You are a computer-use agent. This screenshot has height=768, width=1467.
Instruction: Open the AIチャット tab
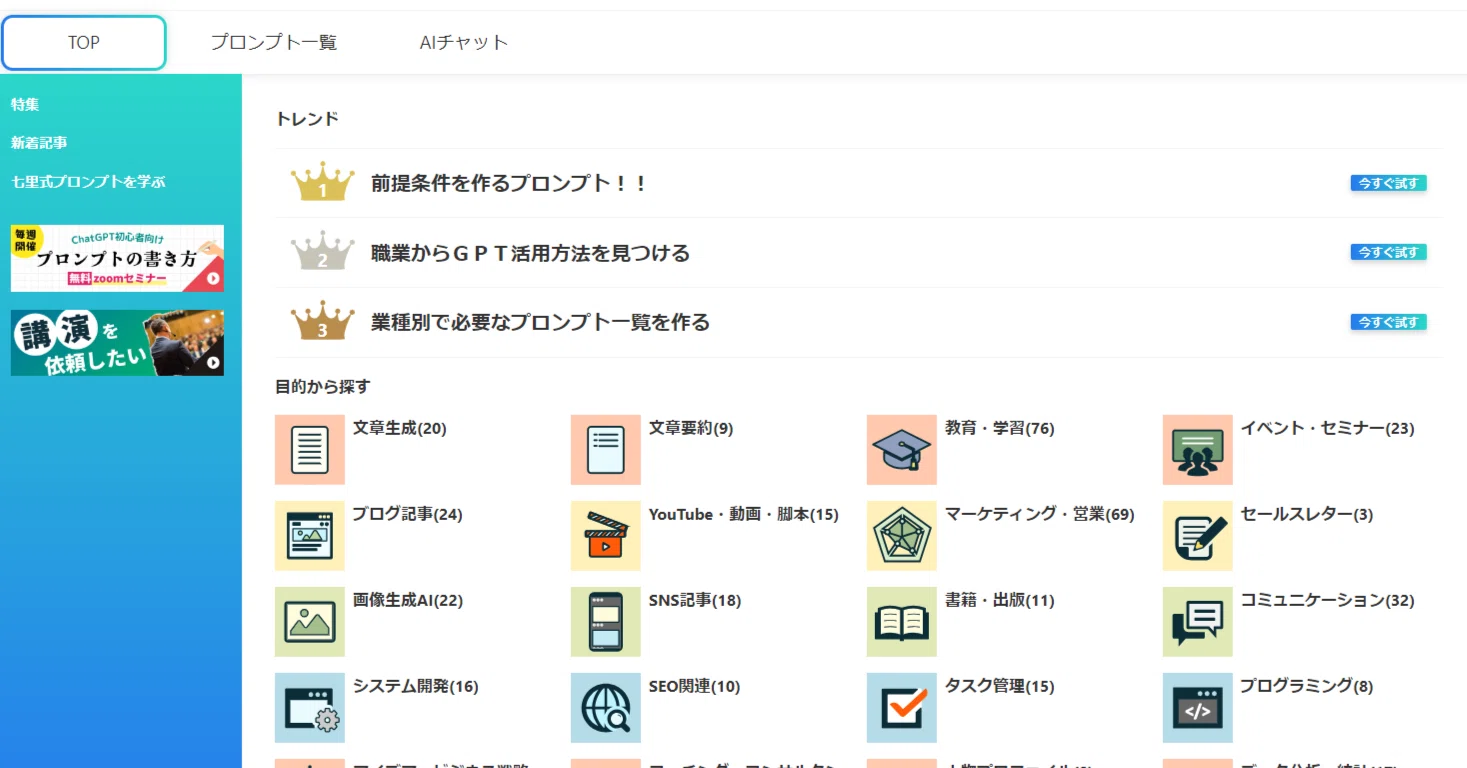464,43
